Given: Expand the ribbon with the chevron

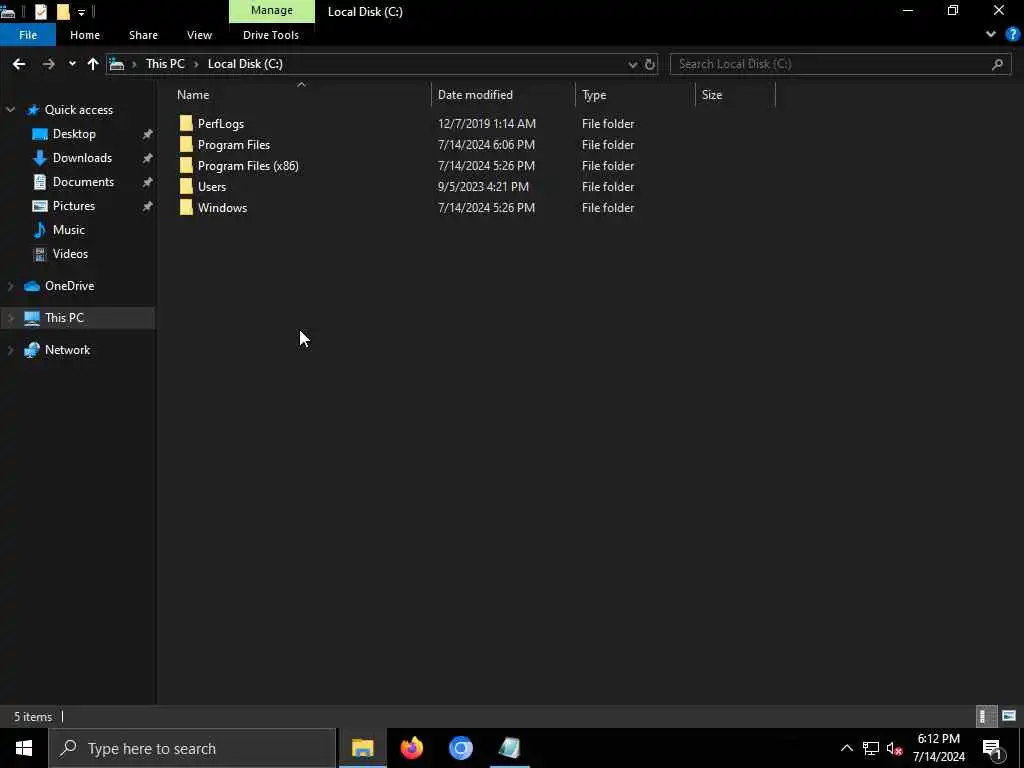Looking at the screenshot, I should pyautogui.click(x=991, y=34).
